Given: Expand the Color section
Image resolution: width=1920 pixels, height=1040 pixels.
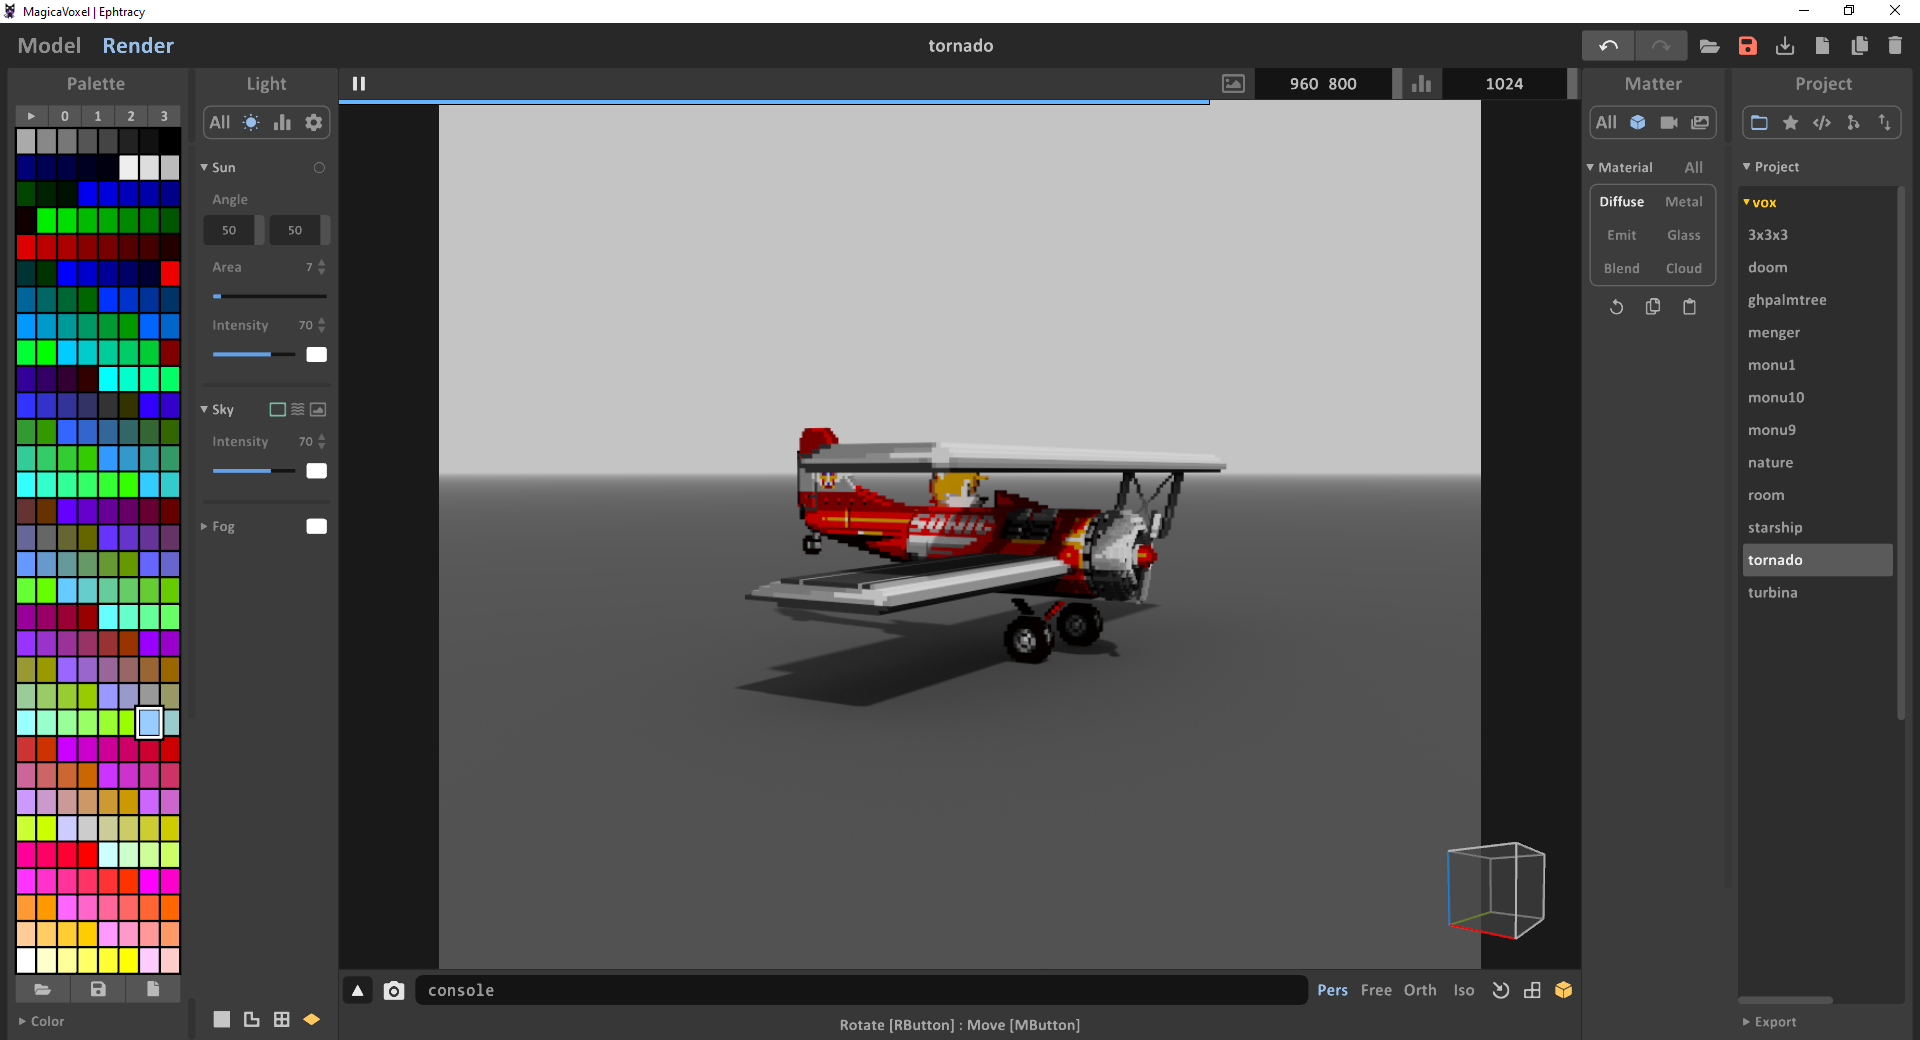Looking at the screenshot, I should (23, 1021).
